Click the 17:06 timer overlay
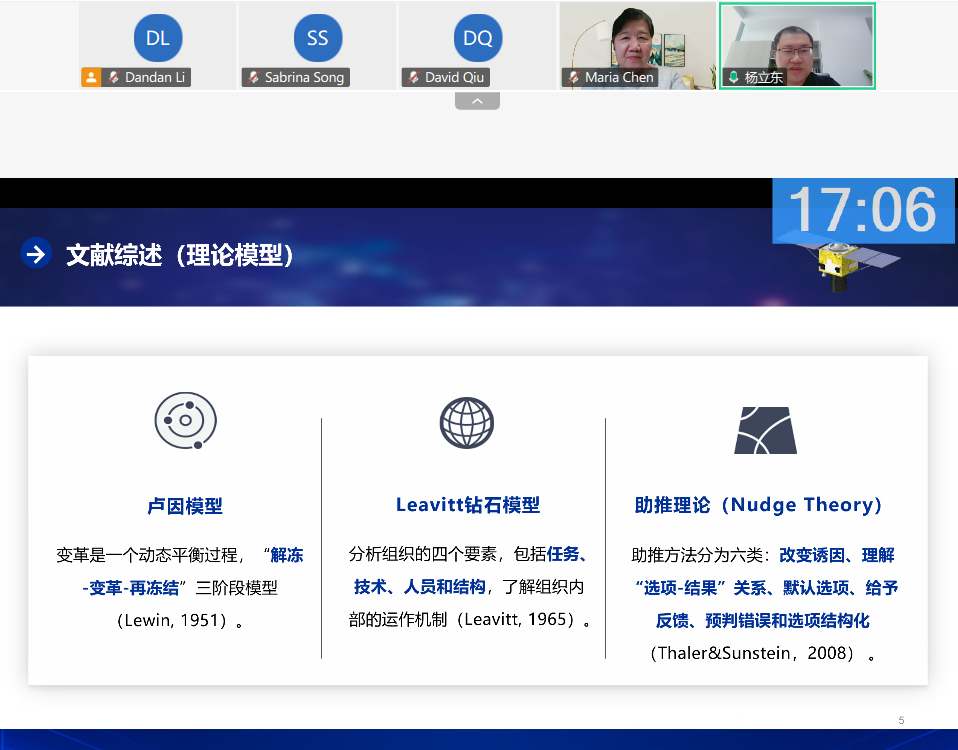 coord(863,210)
